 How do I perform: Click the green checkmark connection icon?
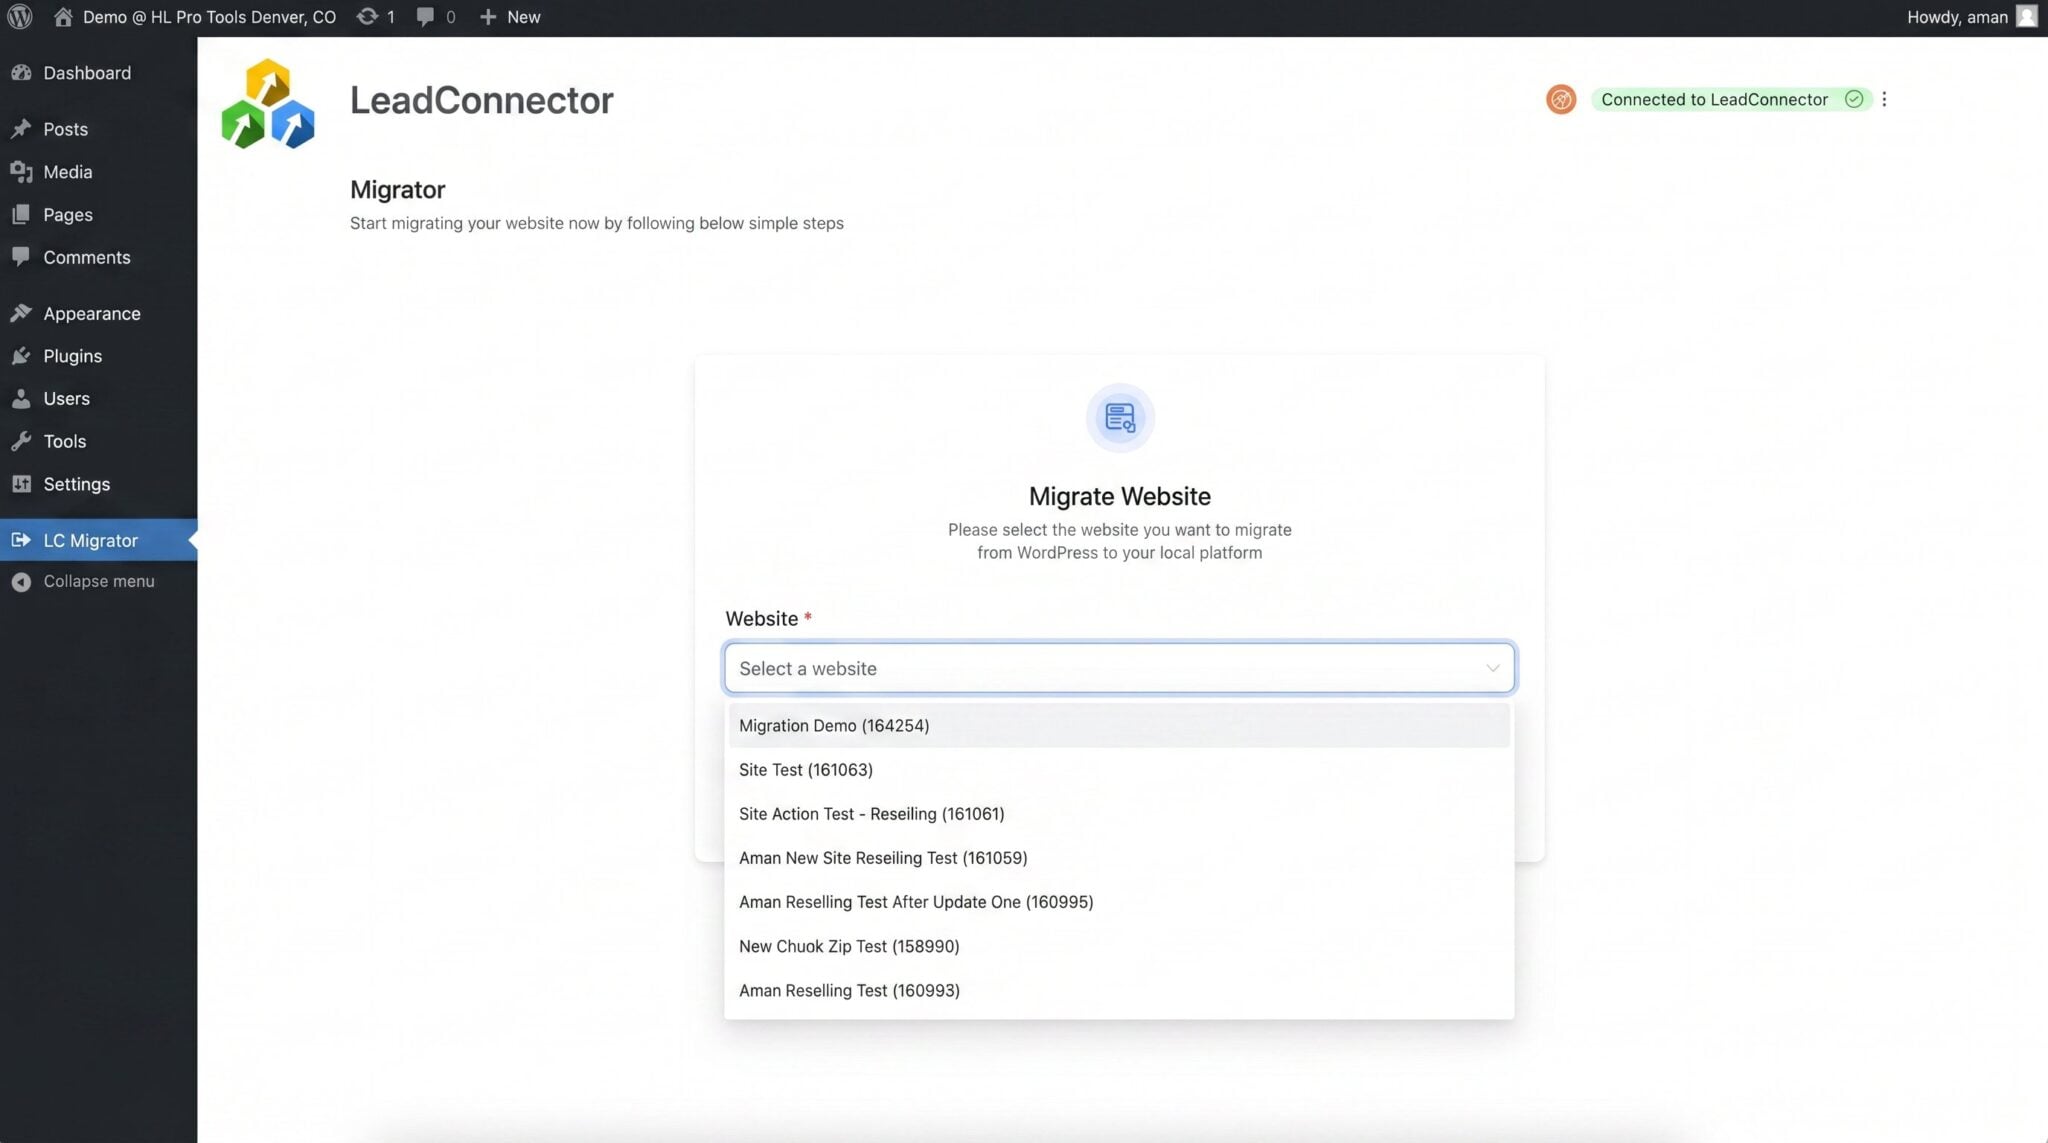(x=1853, y=99)
